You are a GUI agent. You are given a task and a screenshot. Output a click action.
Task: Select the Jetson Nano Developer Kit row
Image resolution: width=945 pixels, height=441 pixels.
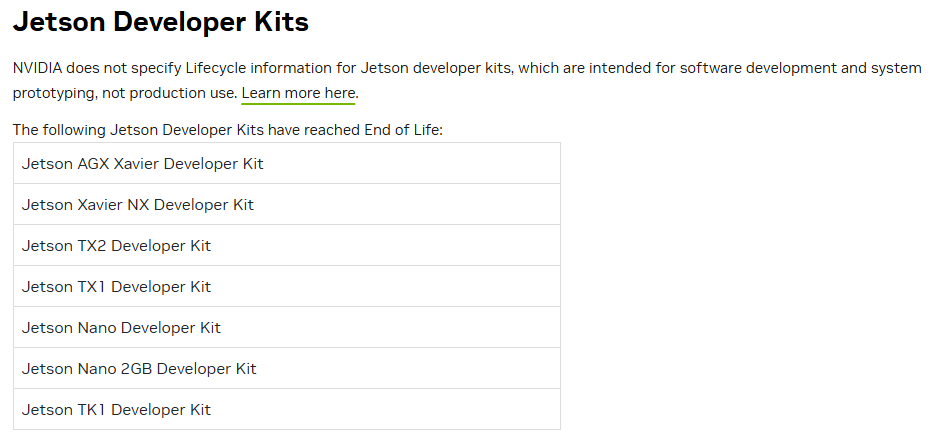tap(287, 327)
